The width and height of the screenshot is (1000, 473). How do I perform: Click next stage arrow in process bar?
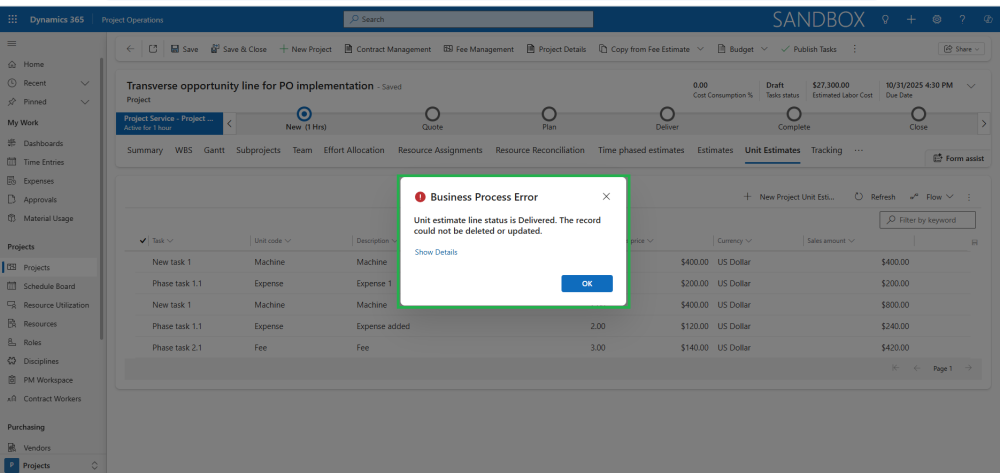pyautogui.click(x=983, y=124)
